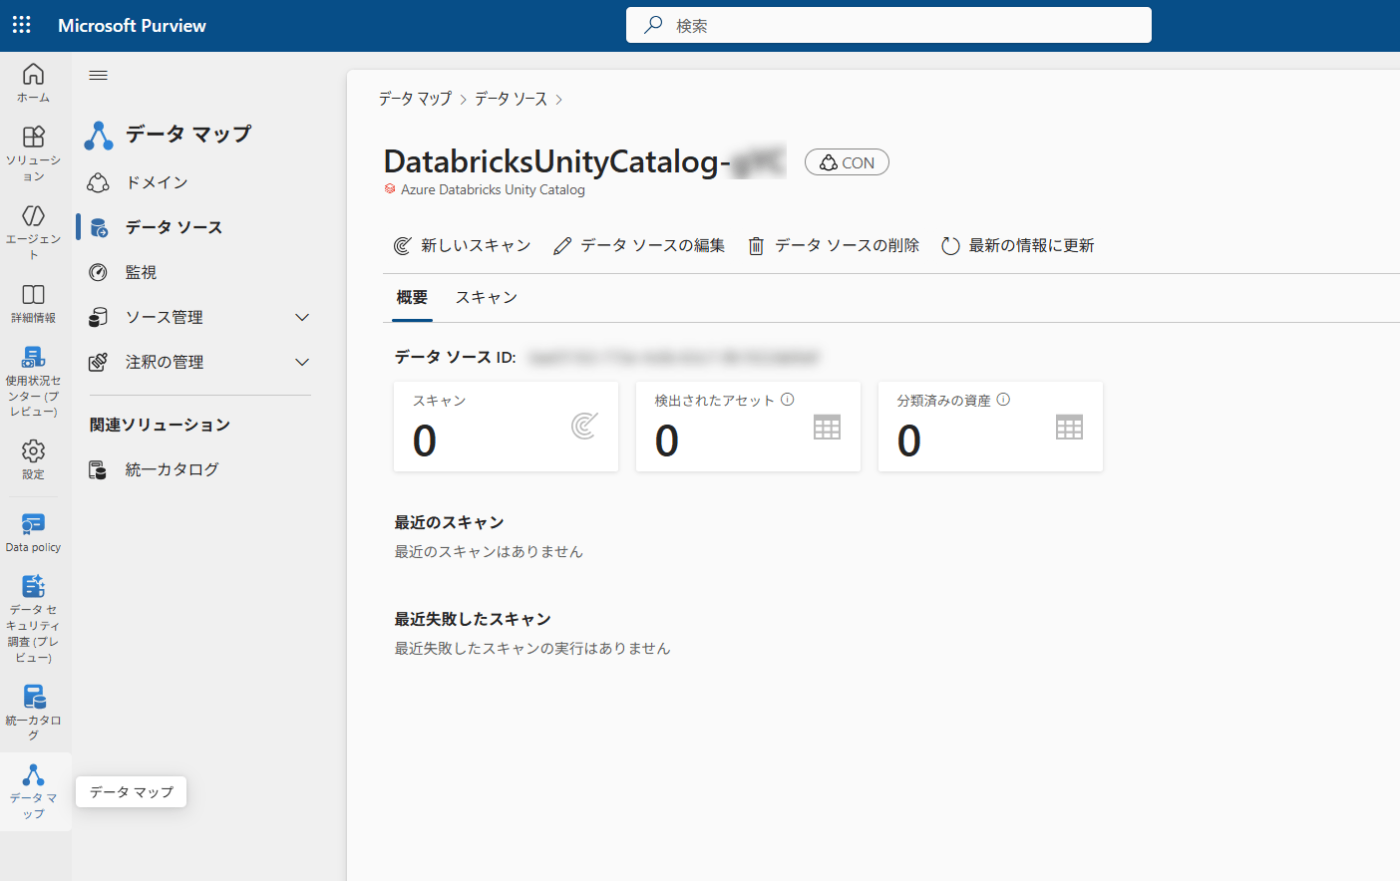Go to データ ソース breadcrumb

[511, 98]
